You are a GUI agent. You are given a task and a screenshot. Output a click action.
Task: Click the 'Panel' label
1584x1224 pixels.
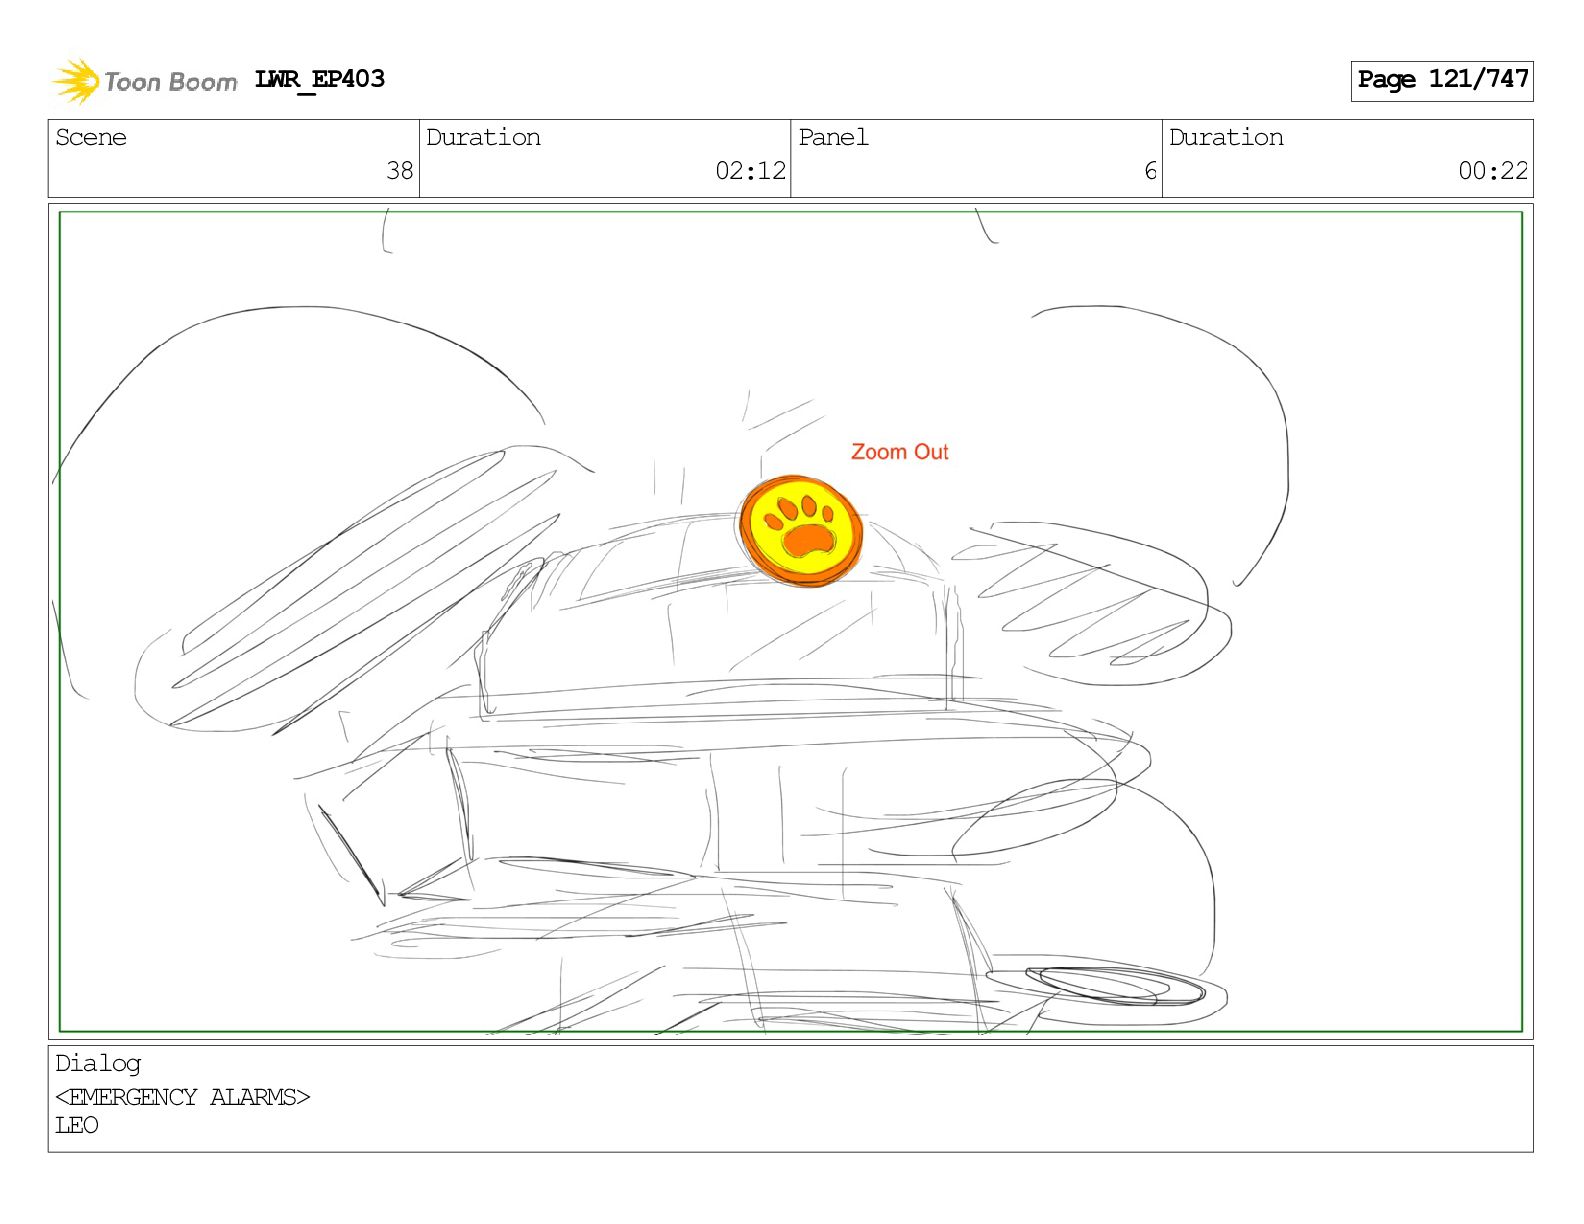[833, 138]
